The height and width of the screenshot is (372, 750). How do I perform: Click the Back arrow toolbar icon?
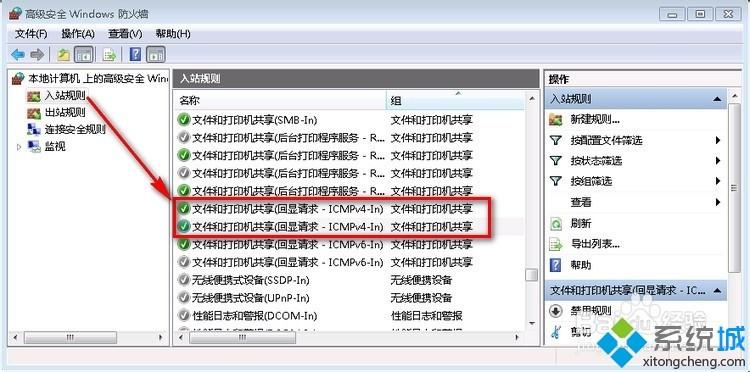[x=18, y=55]
